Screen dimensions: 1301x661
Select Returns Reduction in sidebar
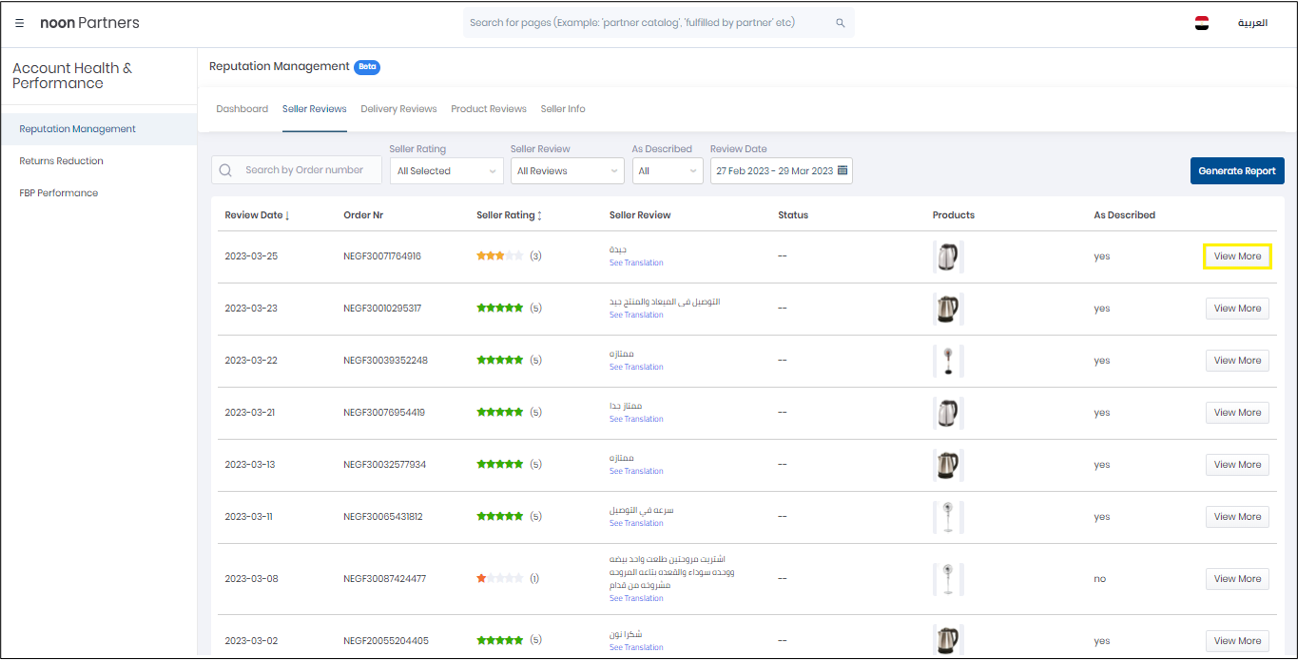click(x=61, y=161)
